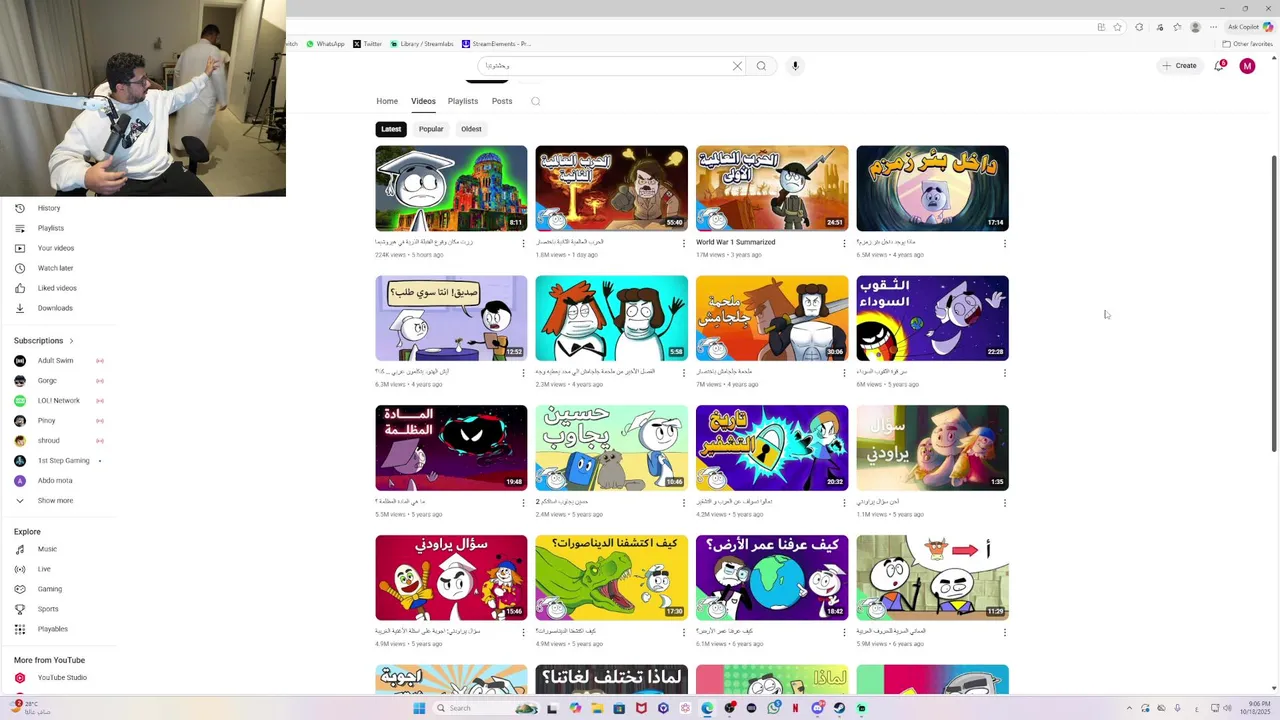Open YouTube notifications bell
The width and height of the screenshot is (1280, 720).
[x=1219, y=66]
